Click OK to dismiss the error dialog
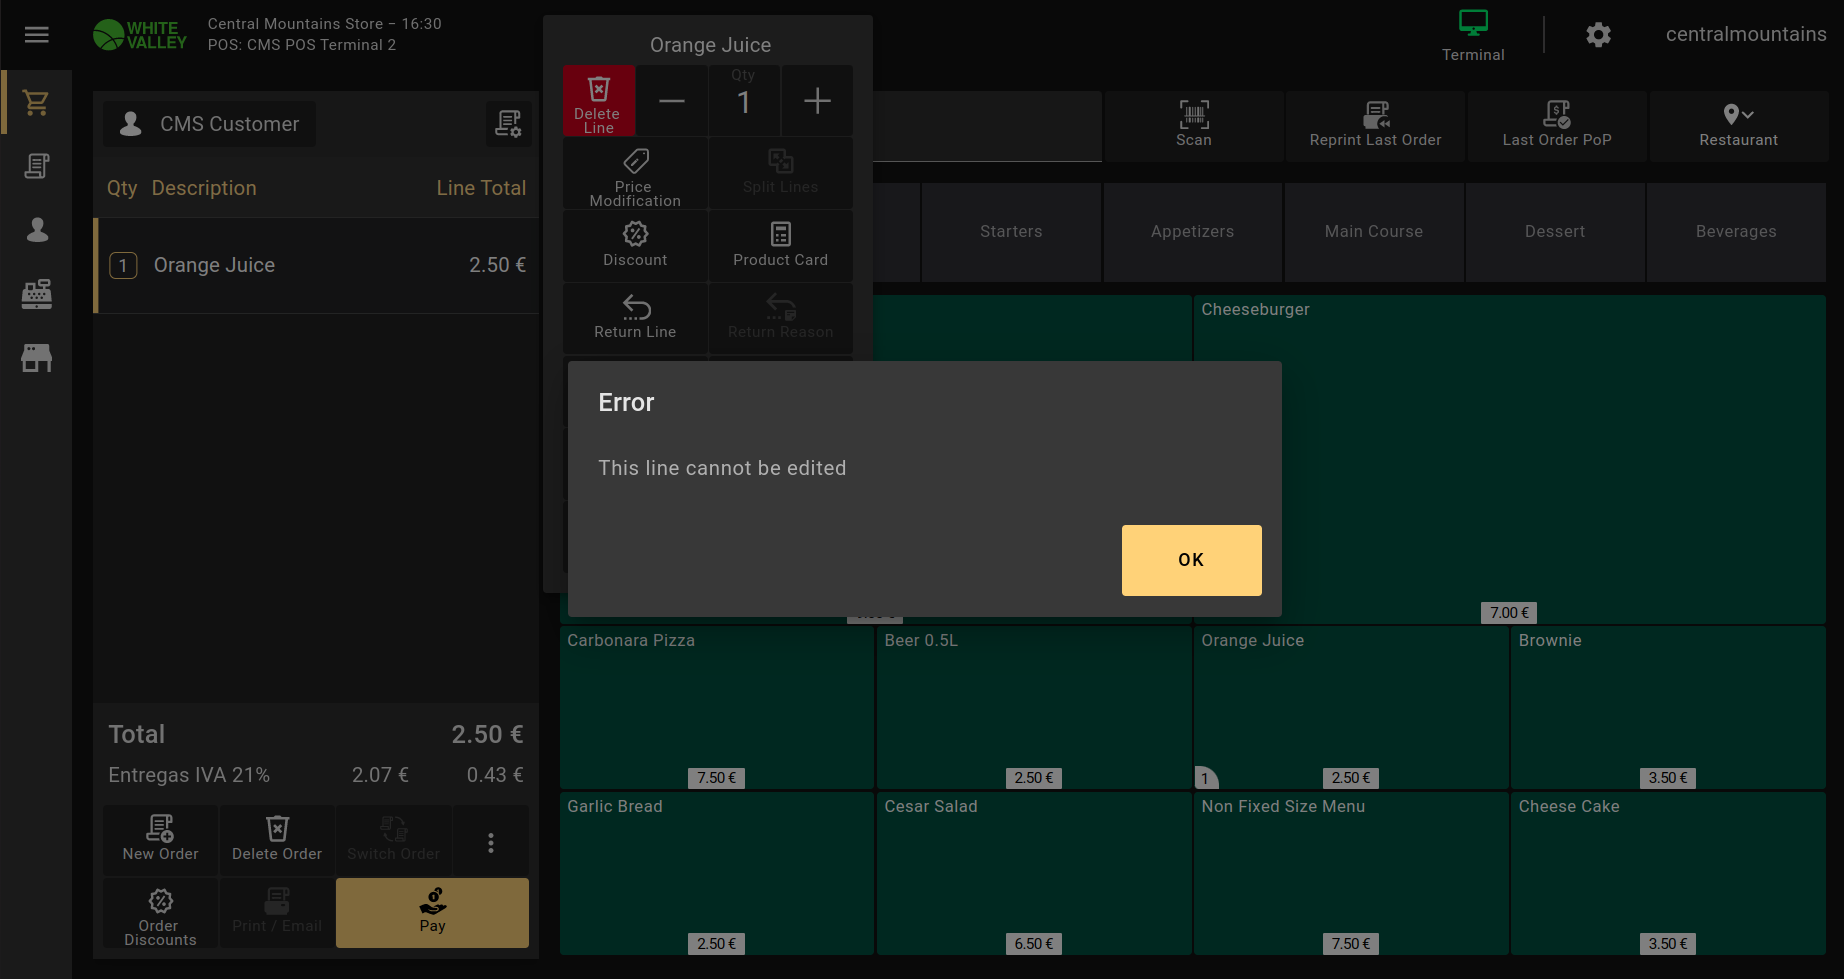This screenshot has height=979, width=1844. point(1191,560)
